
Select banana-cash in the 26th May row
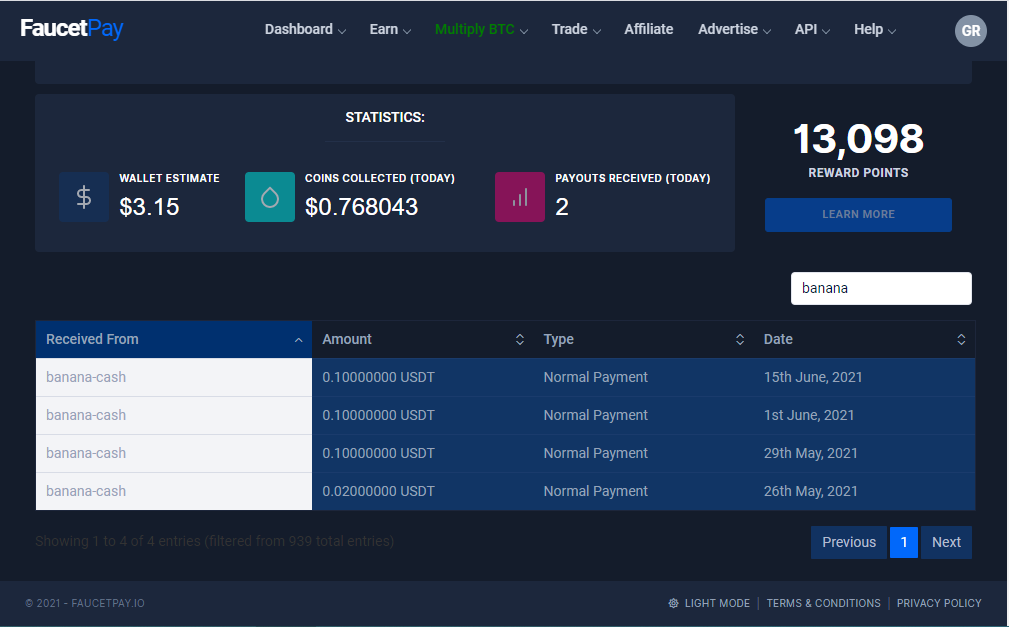coord(86,491)
